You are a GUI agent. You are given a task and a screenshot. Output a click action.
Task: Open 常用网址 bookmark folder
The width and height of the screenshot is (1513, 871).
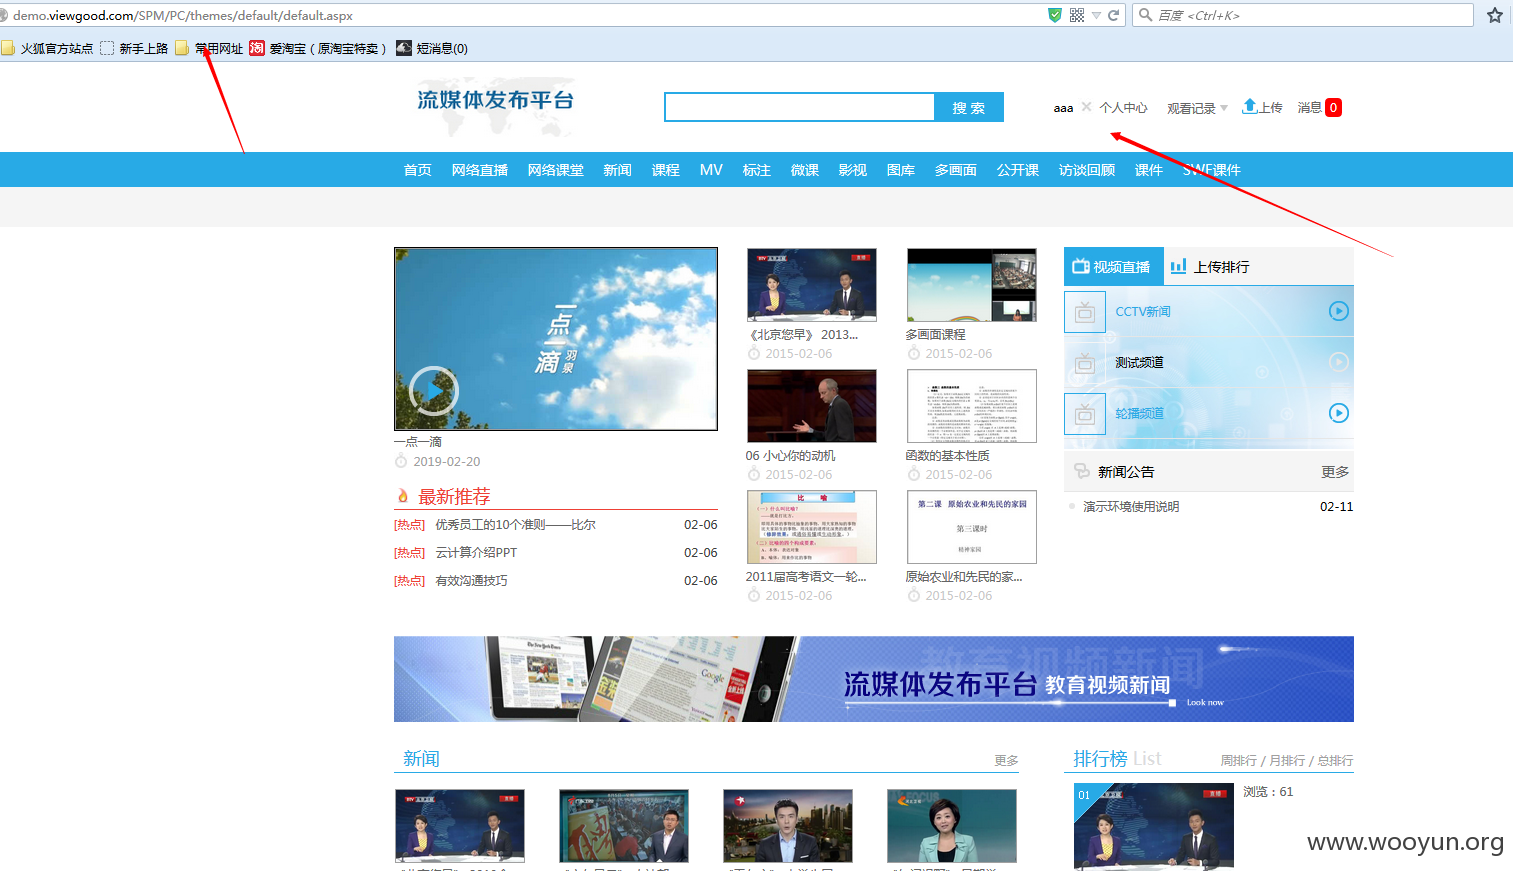209,48
